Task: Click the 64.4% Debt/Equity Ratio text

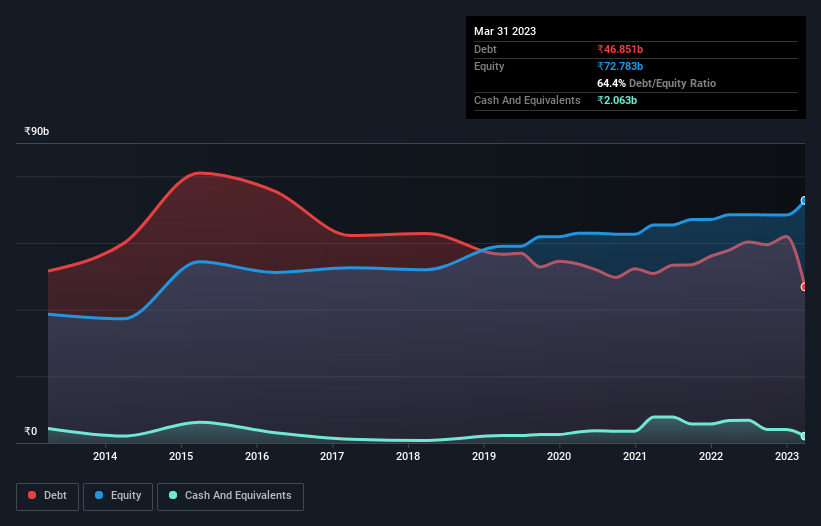Action: point(657,83)
